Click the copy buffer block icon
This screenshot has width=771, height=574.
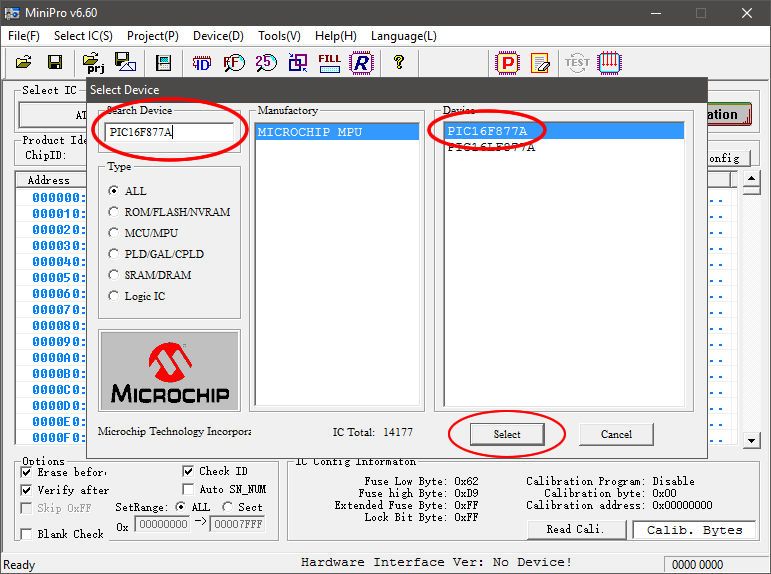tap(298, 63)
